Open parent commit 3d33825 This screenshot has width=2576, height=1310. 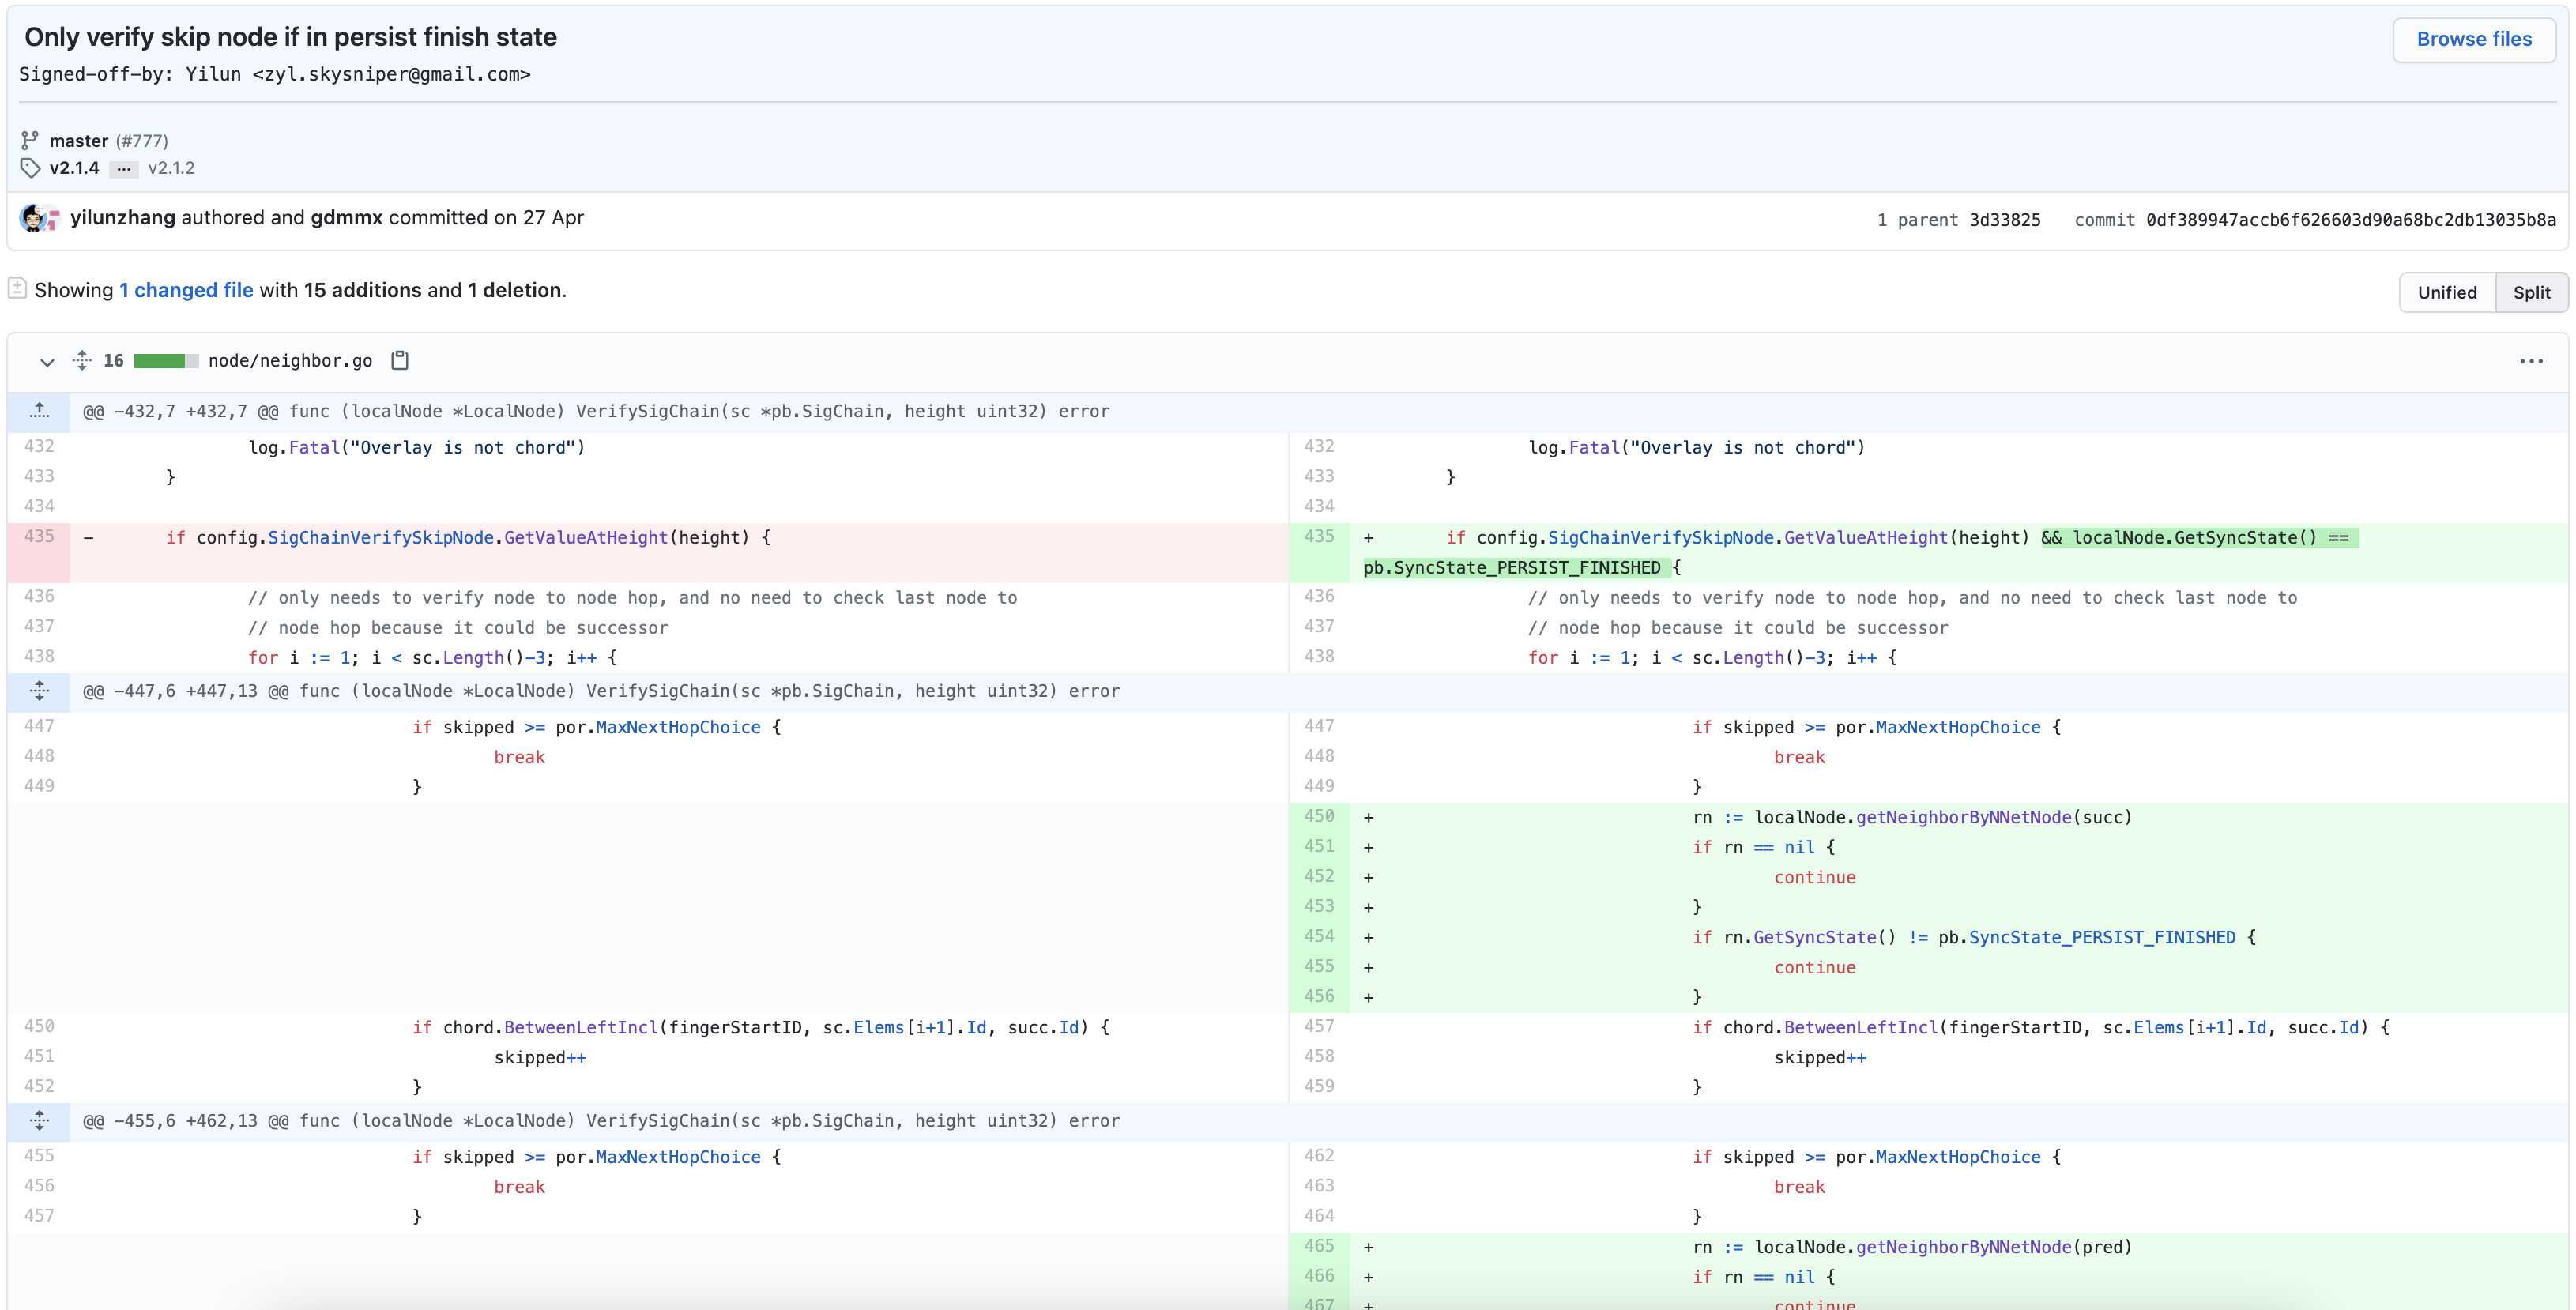point(2004,220)
